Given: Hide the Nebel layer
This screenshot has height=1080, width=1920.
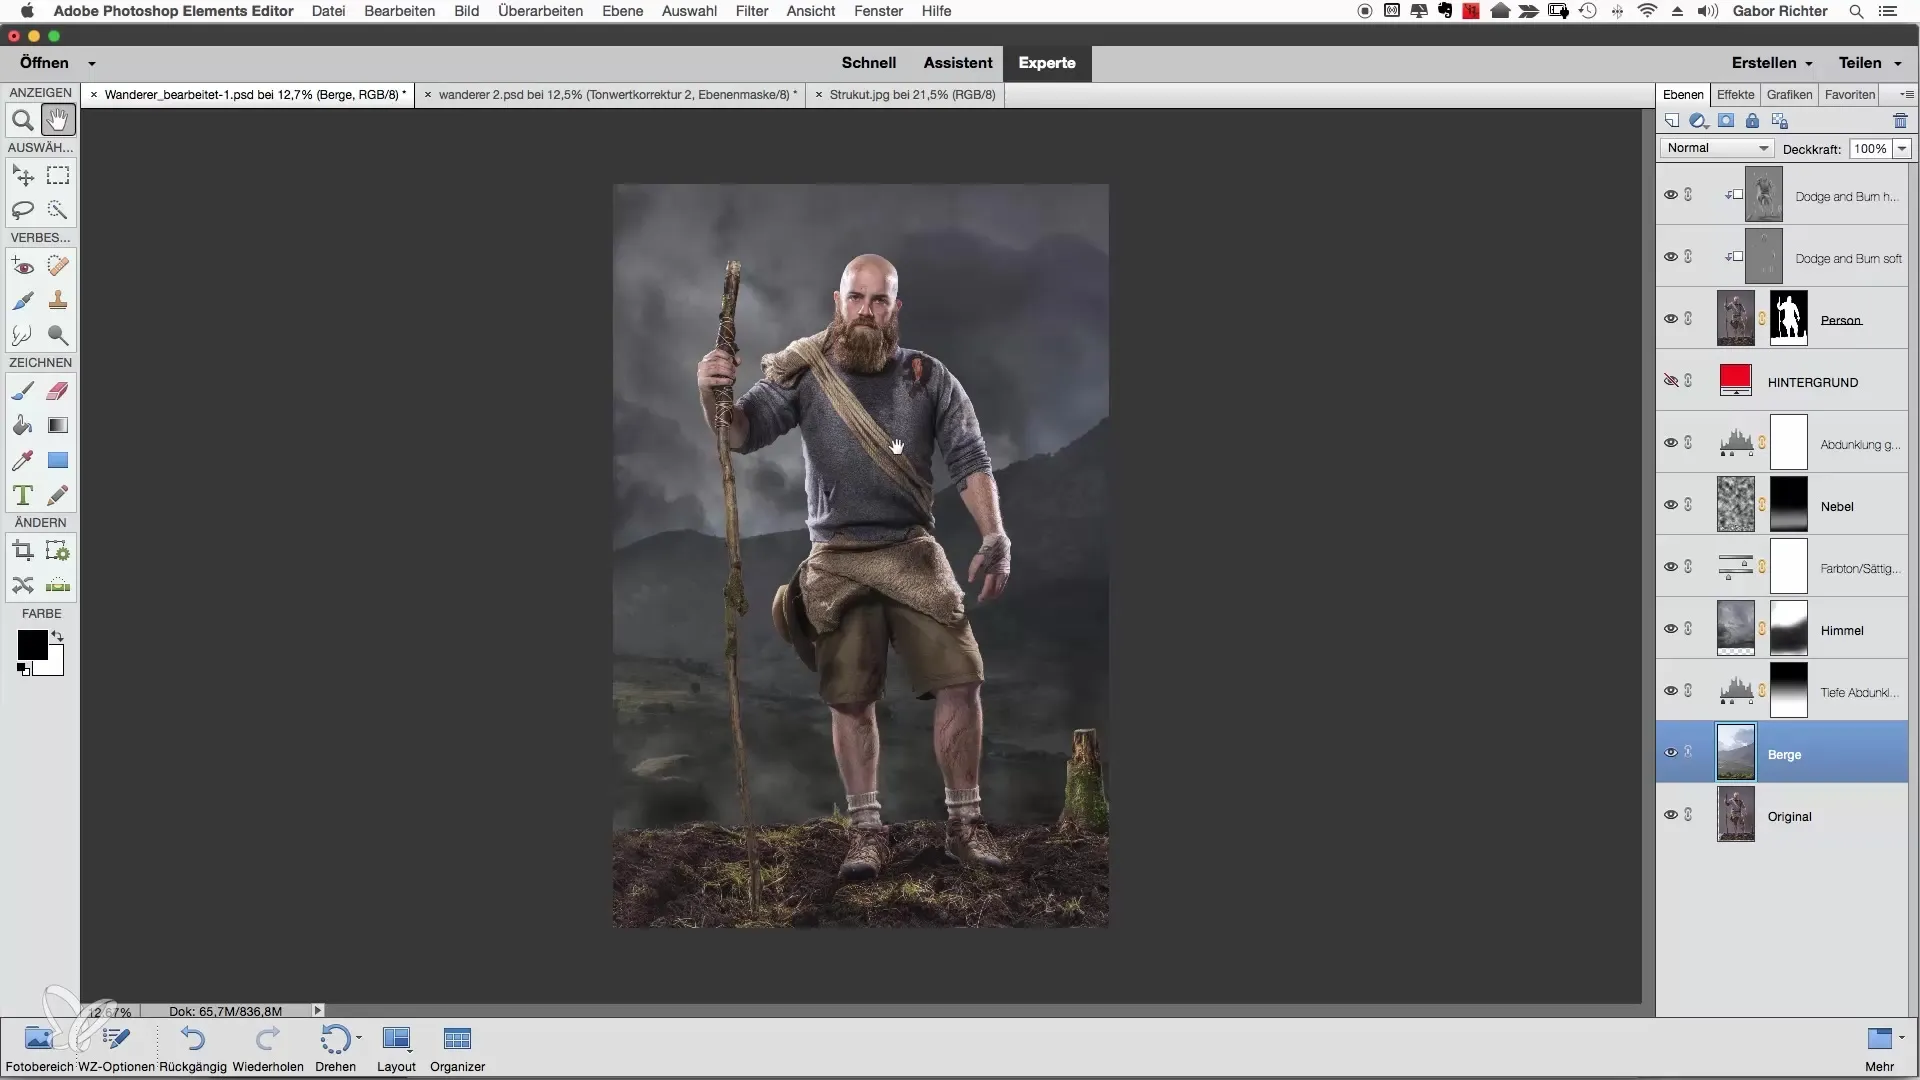Looking at the screenshot, I should [x=1670, y=505].
